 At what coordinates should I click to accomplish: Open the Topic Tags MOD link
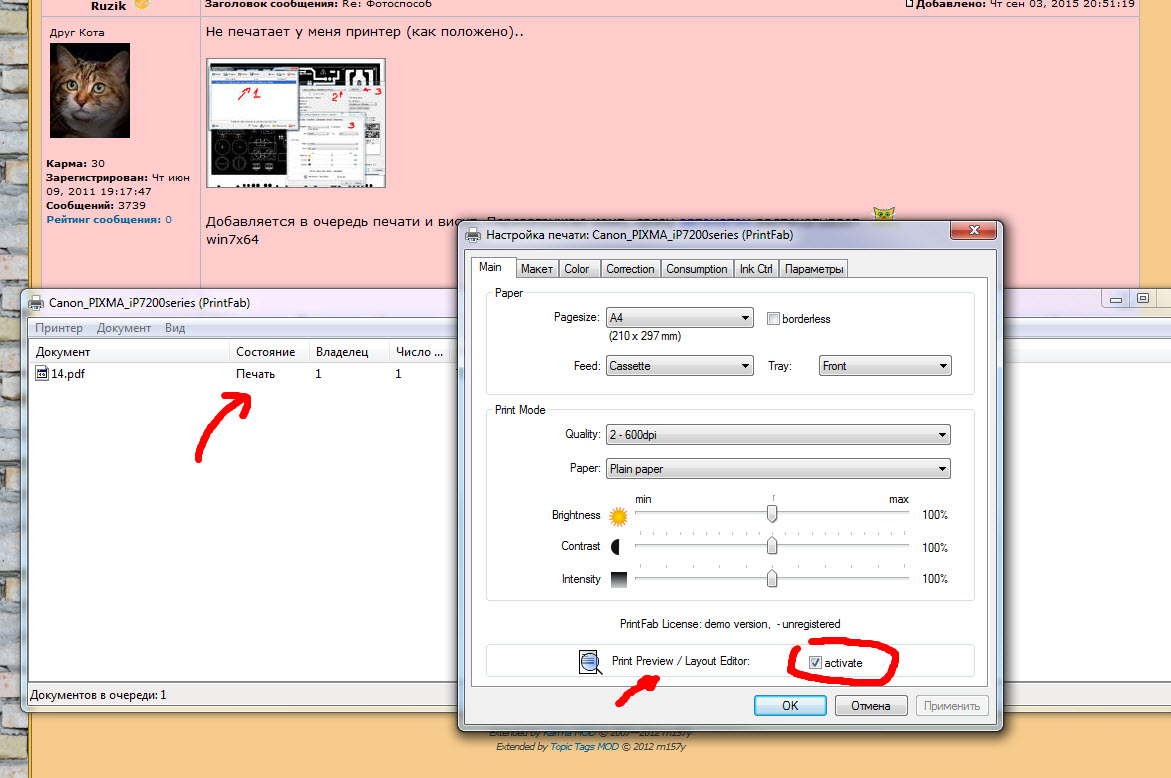[x=584, y=747]
